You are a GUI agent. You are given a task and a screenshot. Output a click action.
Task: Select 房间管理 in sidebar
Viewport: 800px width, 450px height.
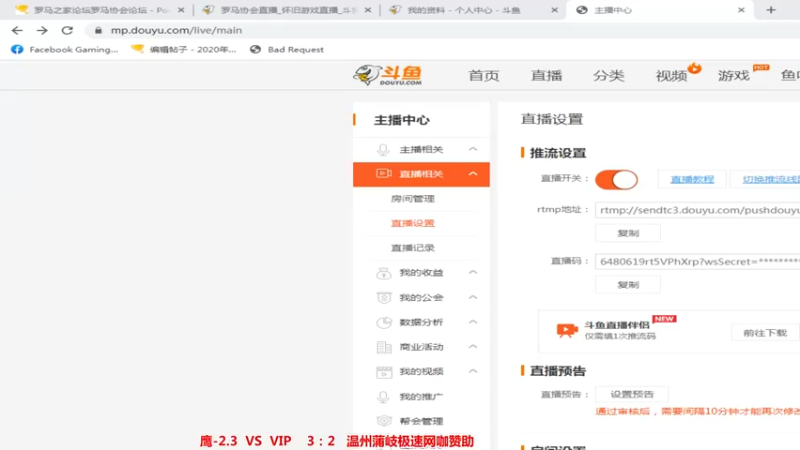412,198
